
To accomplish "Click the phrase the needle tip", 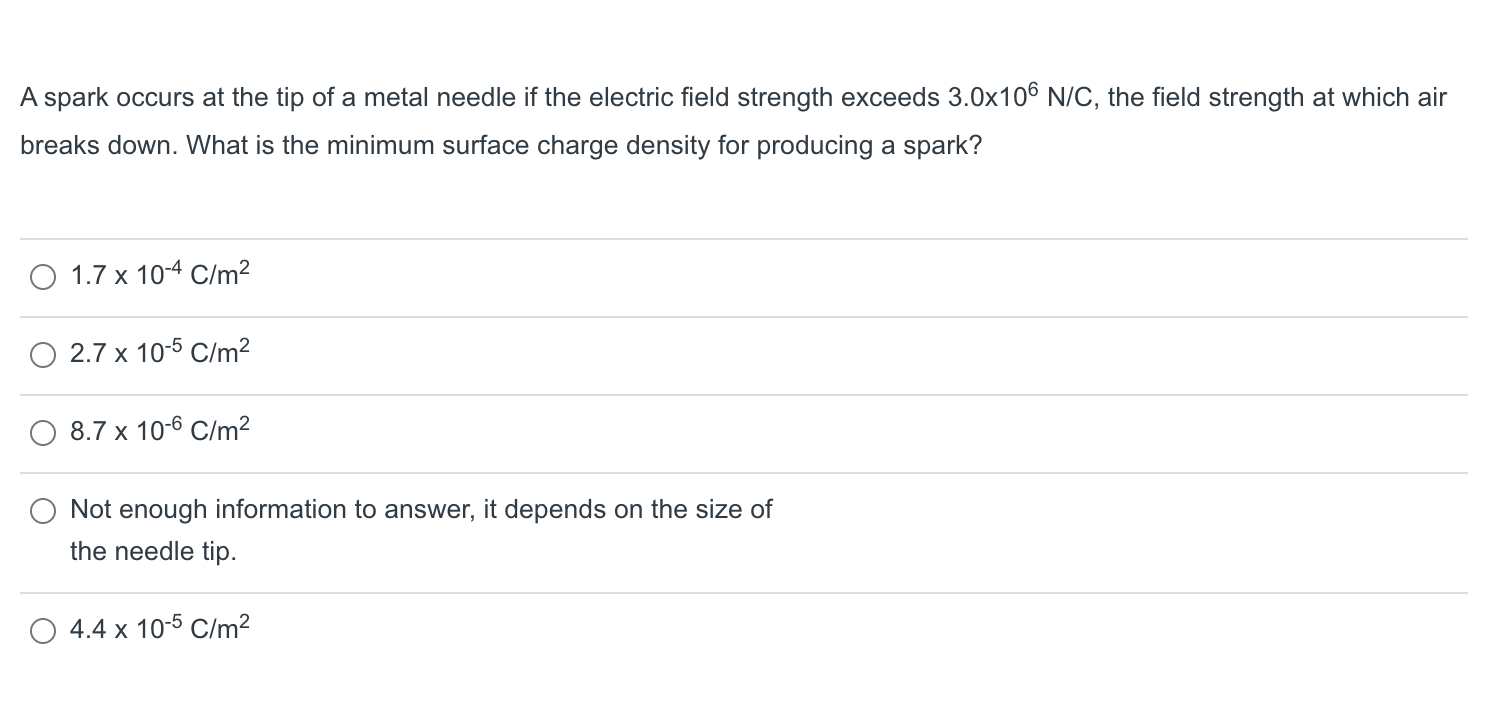I will click(151, 551).
